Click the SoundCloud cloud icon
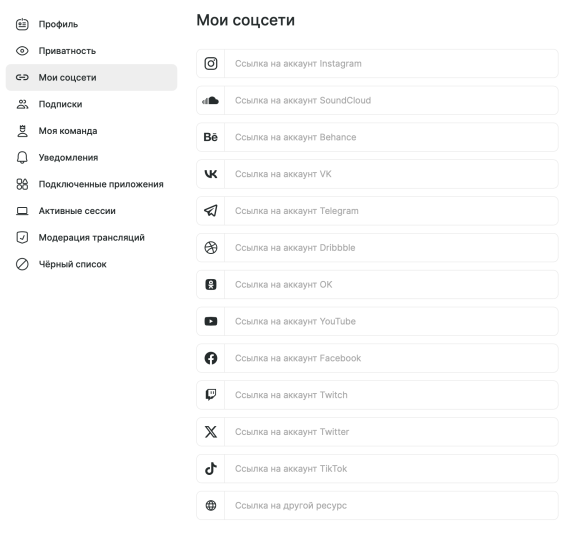This screenshot has width=575, height=541. click(x=210, y=100)
